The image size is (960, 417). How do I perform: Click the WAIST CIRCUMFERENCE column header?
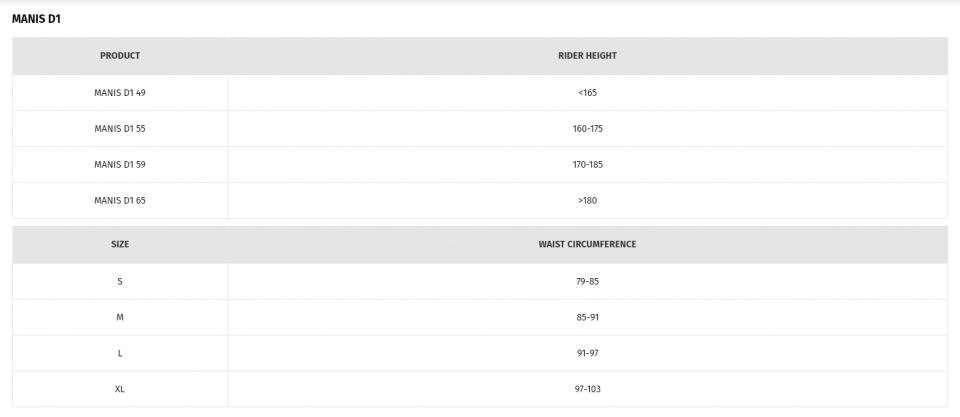click(587, 244)
